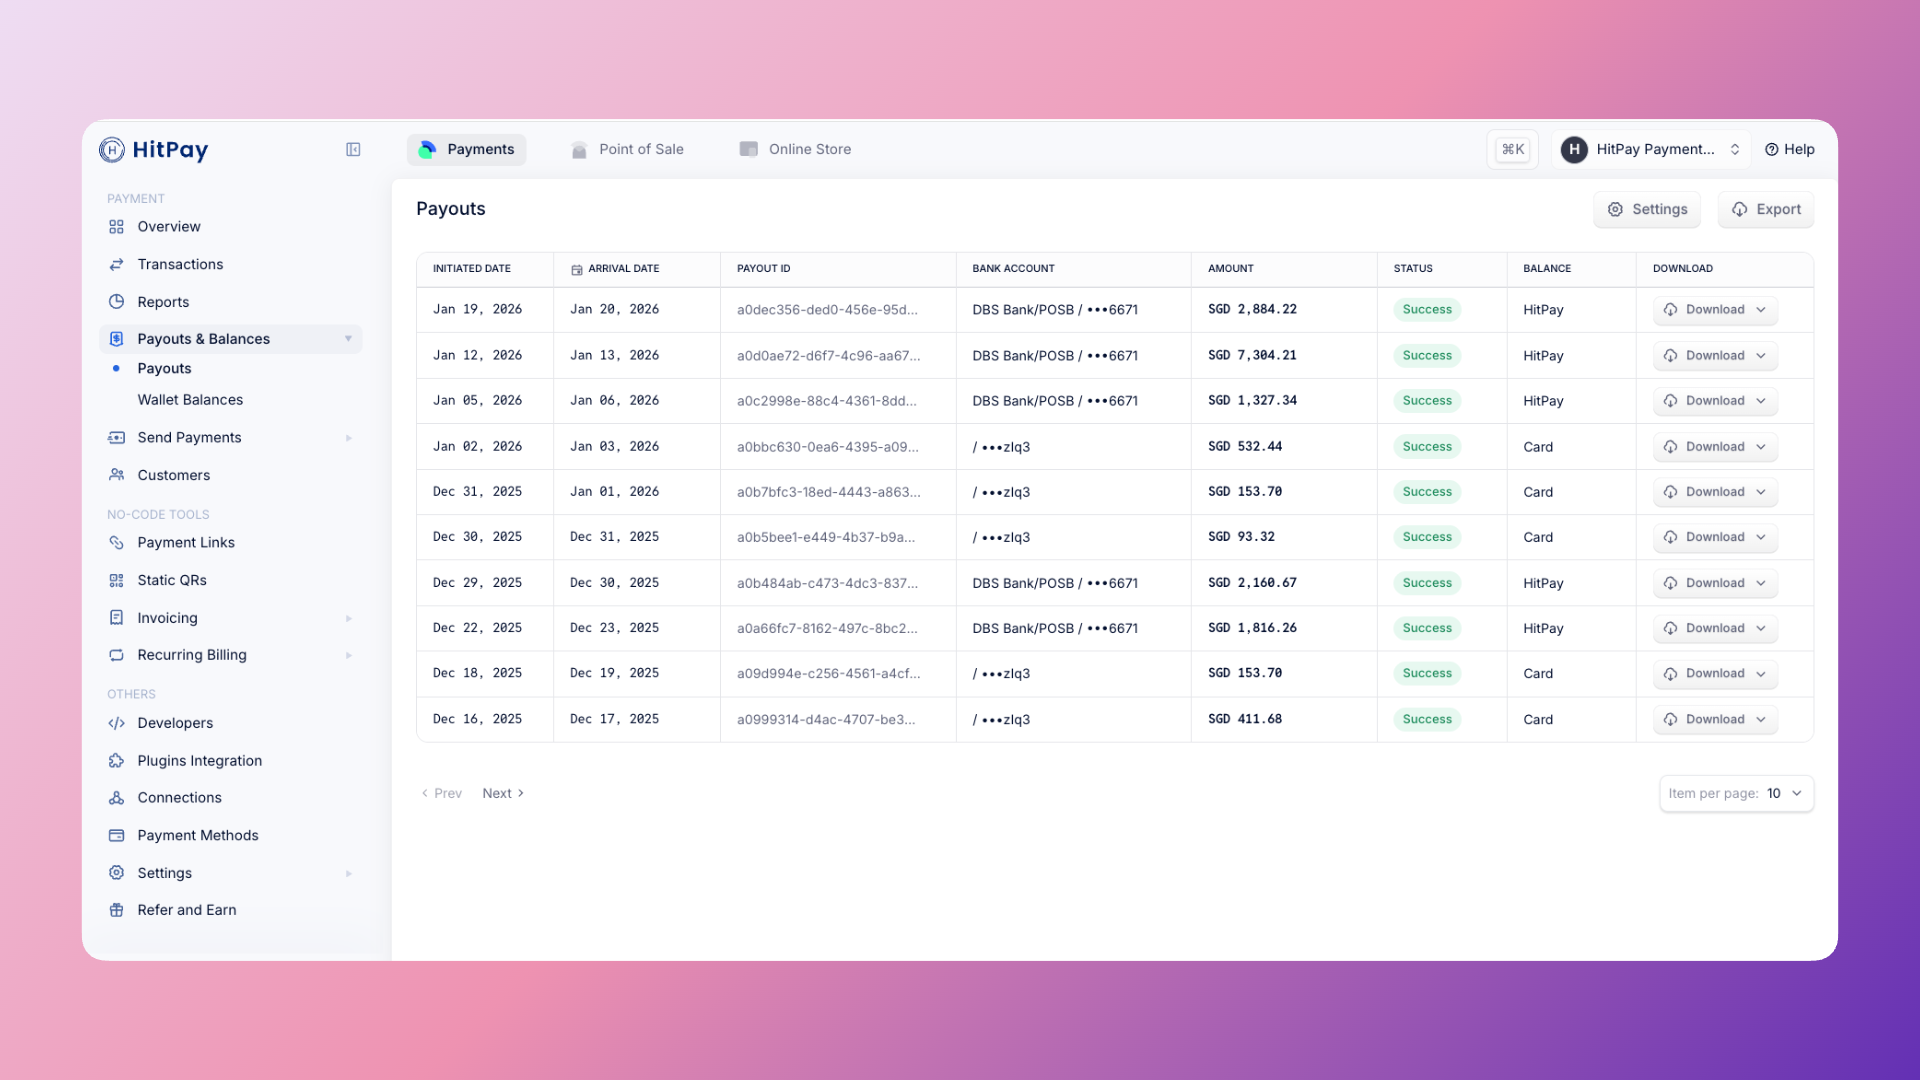The height and width of the screenshot is (1080, 1920).
Task: Open the Help link
Action: pos(1789,149)
